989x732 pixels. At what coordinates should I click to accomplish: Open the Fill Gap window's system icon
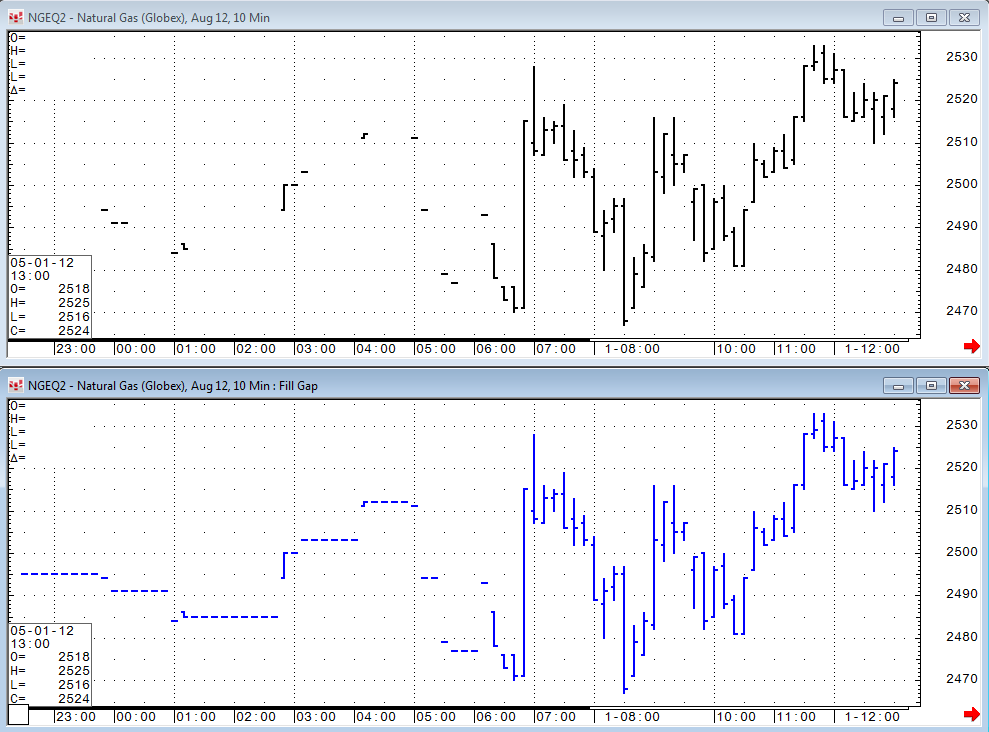coord(16,385)
